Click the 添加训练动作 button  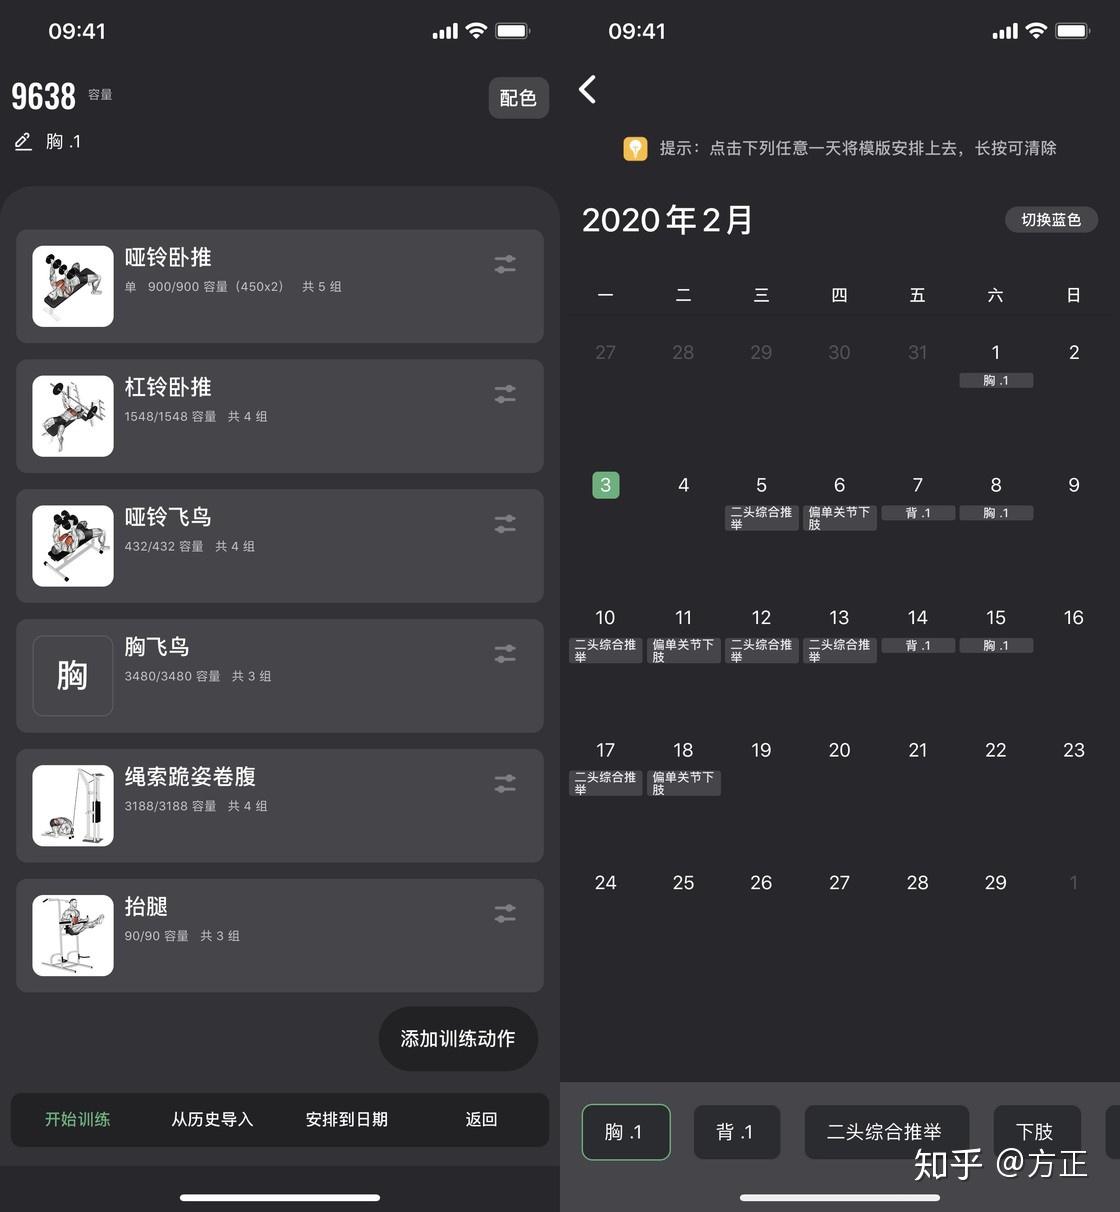point(458,1039)
